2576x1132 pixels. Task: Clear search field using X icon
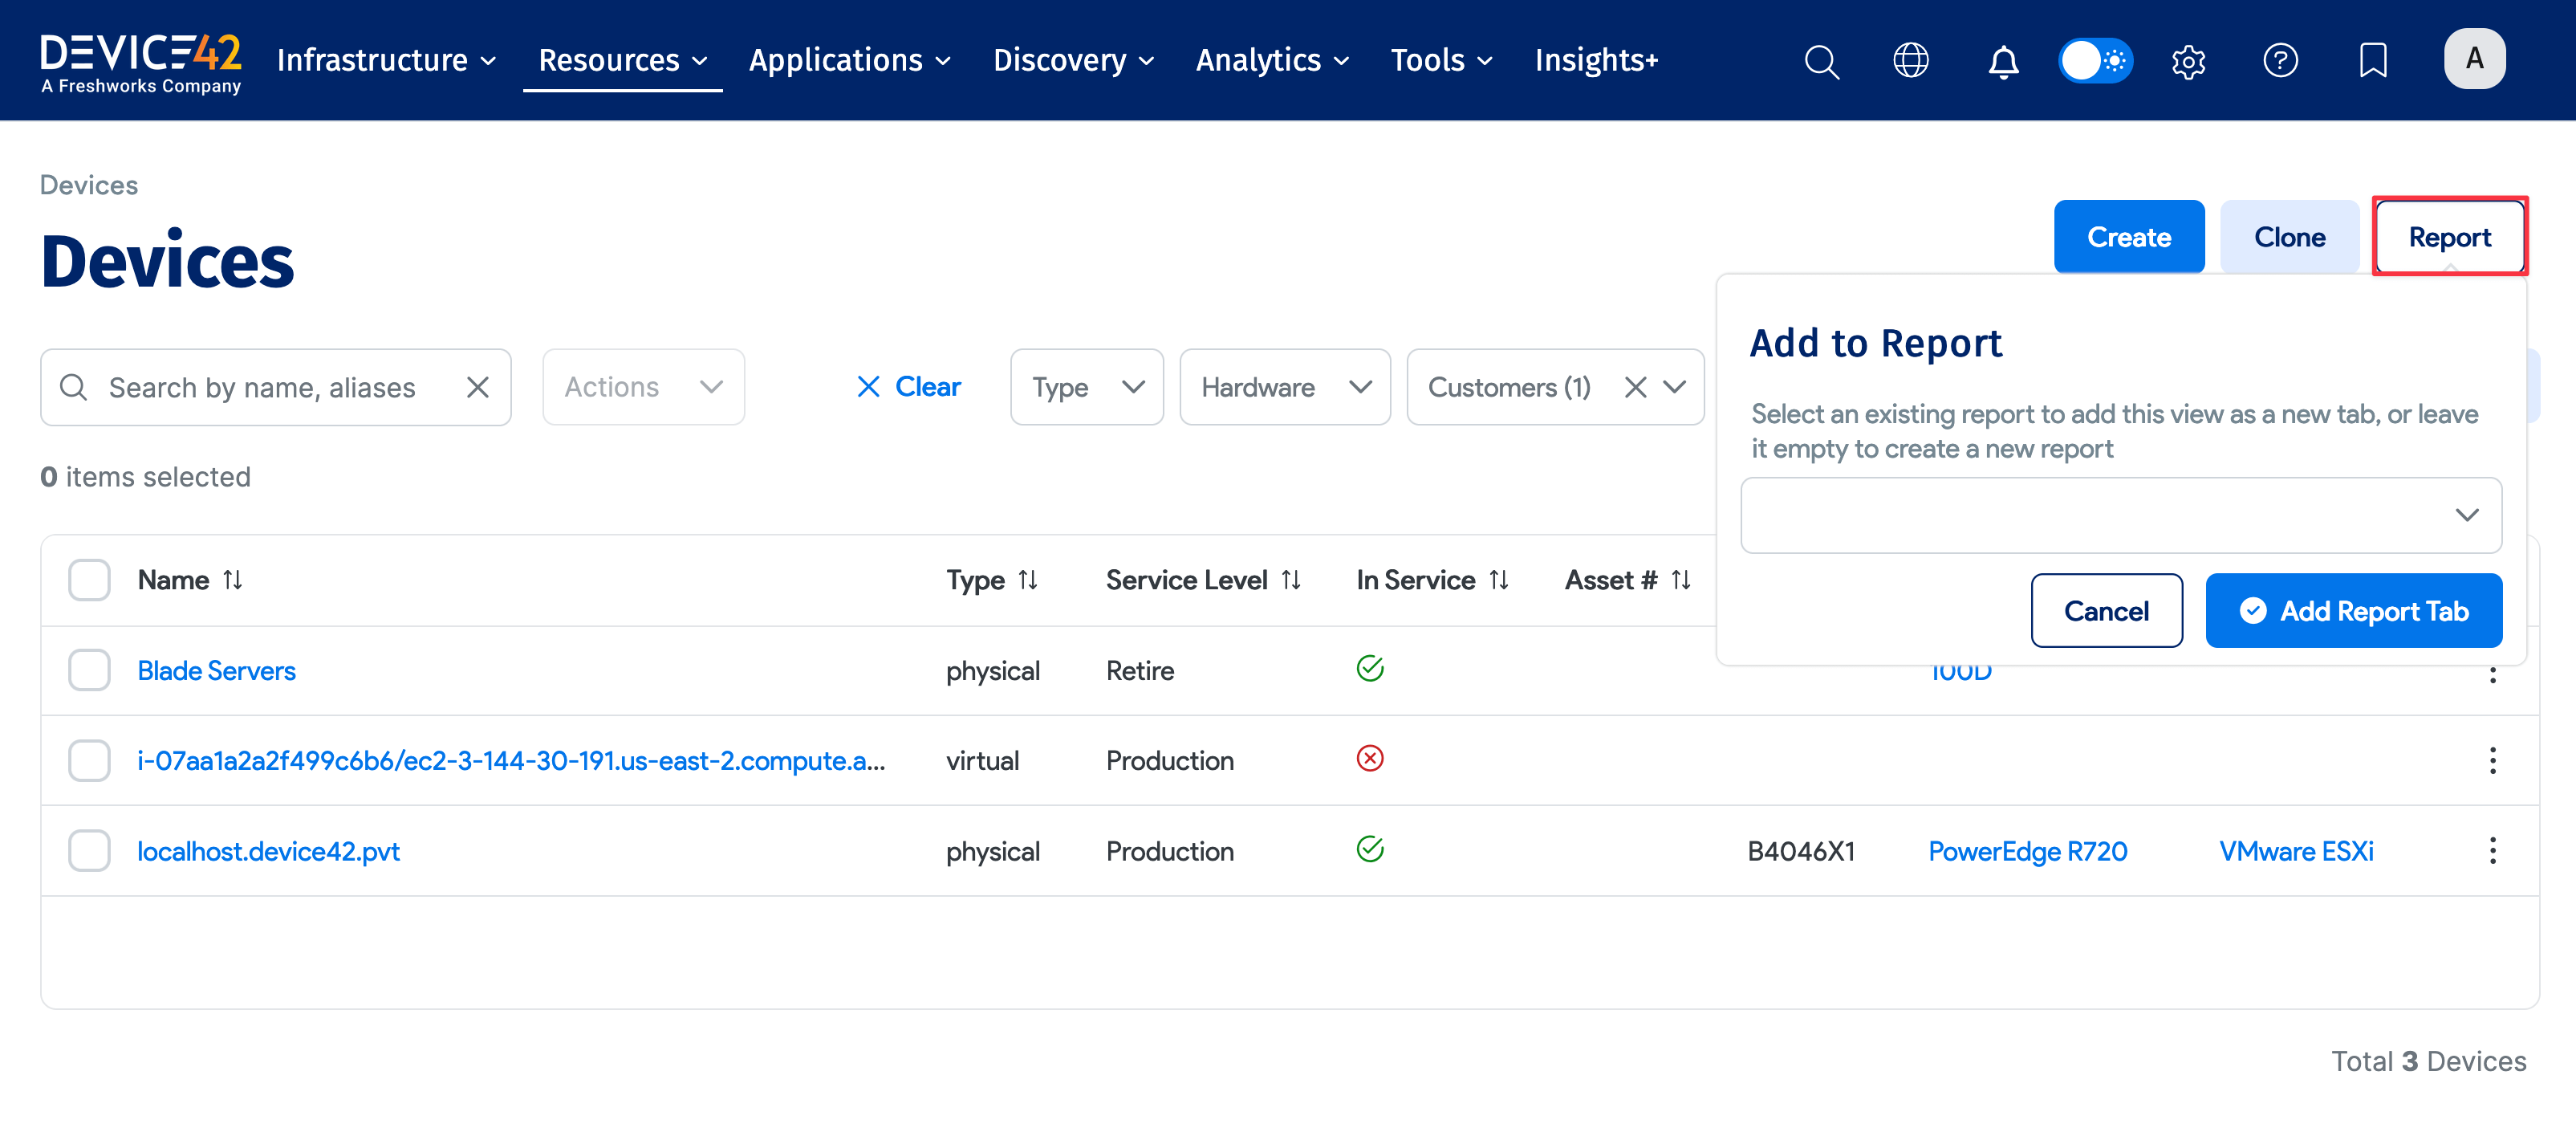point(478,387)
